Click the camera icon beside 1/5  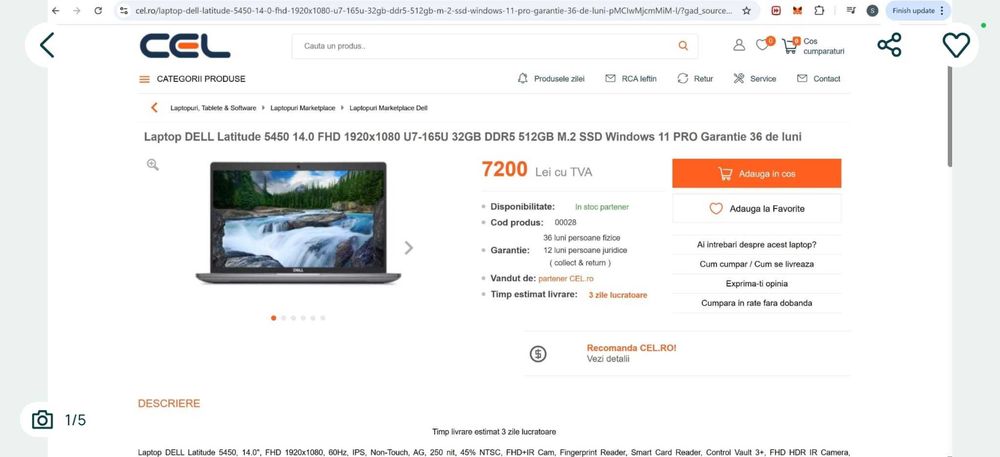(42, 419)
